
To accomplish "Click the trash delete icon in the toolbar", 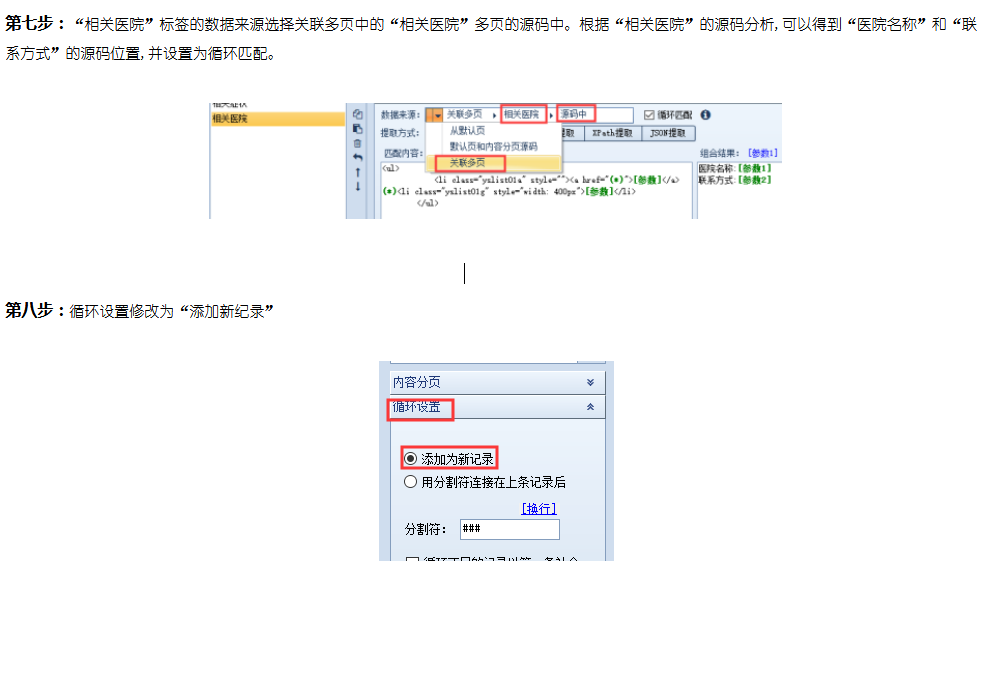I will coord(357,145).
